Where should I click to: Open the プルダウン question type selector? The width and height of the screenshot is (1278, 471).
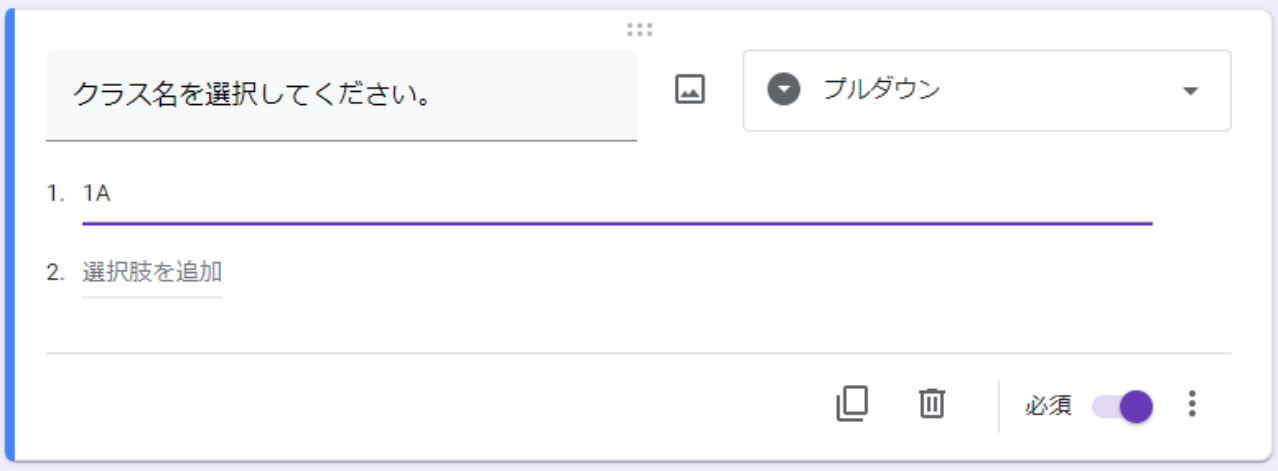(x=986, y=90)
